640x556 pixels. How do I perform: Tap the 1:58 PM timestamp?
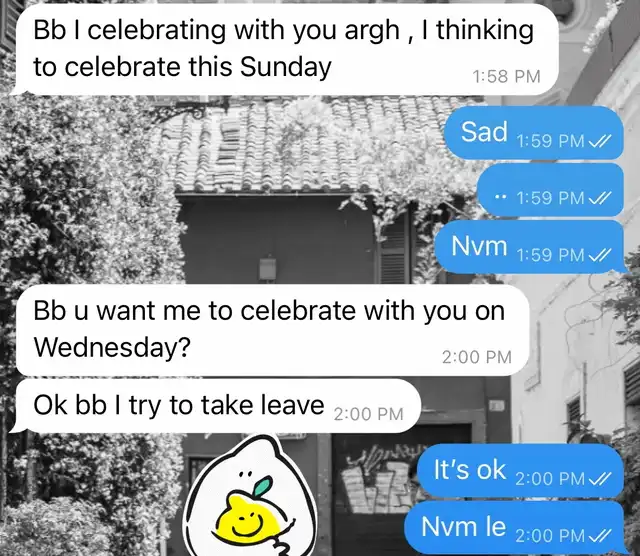click(x=506, y=77)
